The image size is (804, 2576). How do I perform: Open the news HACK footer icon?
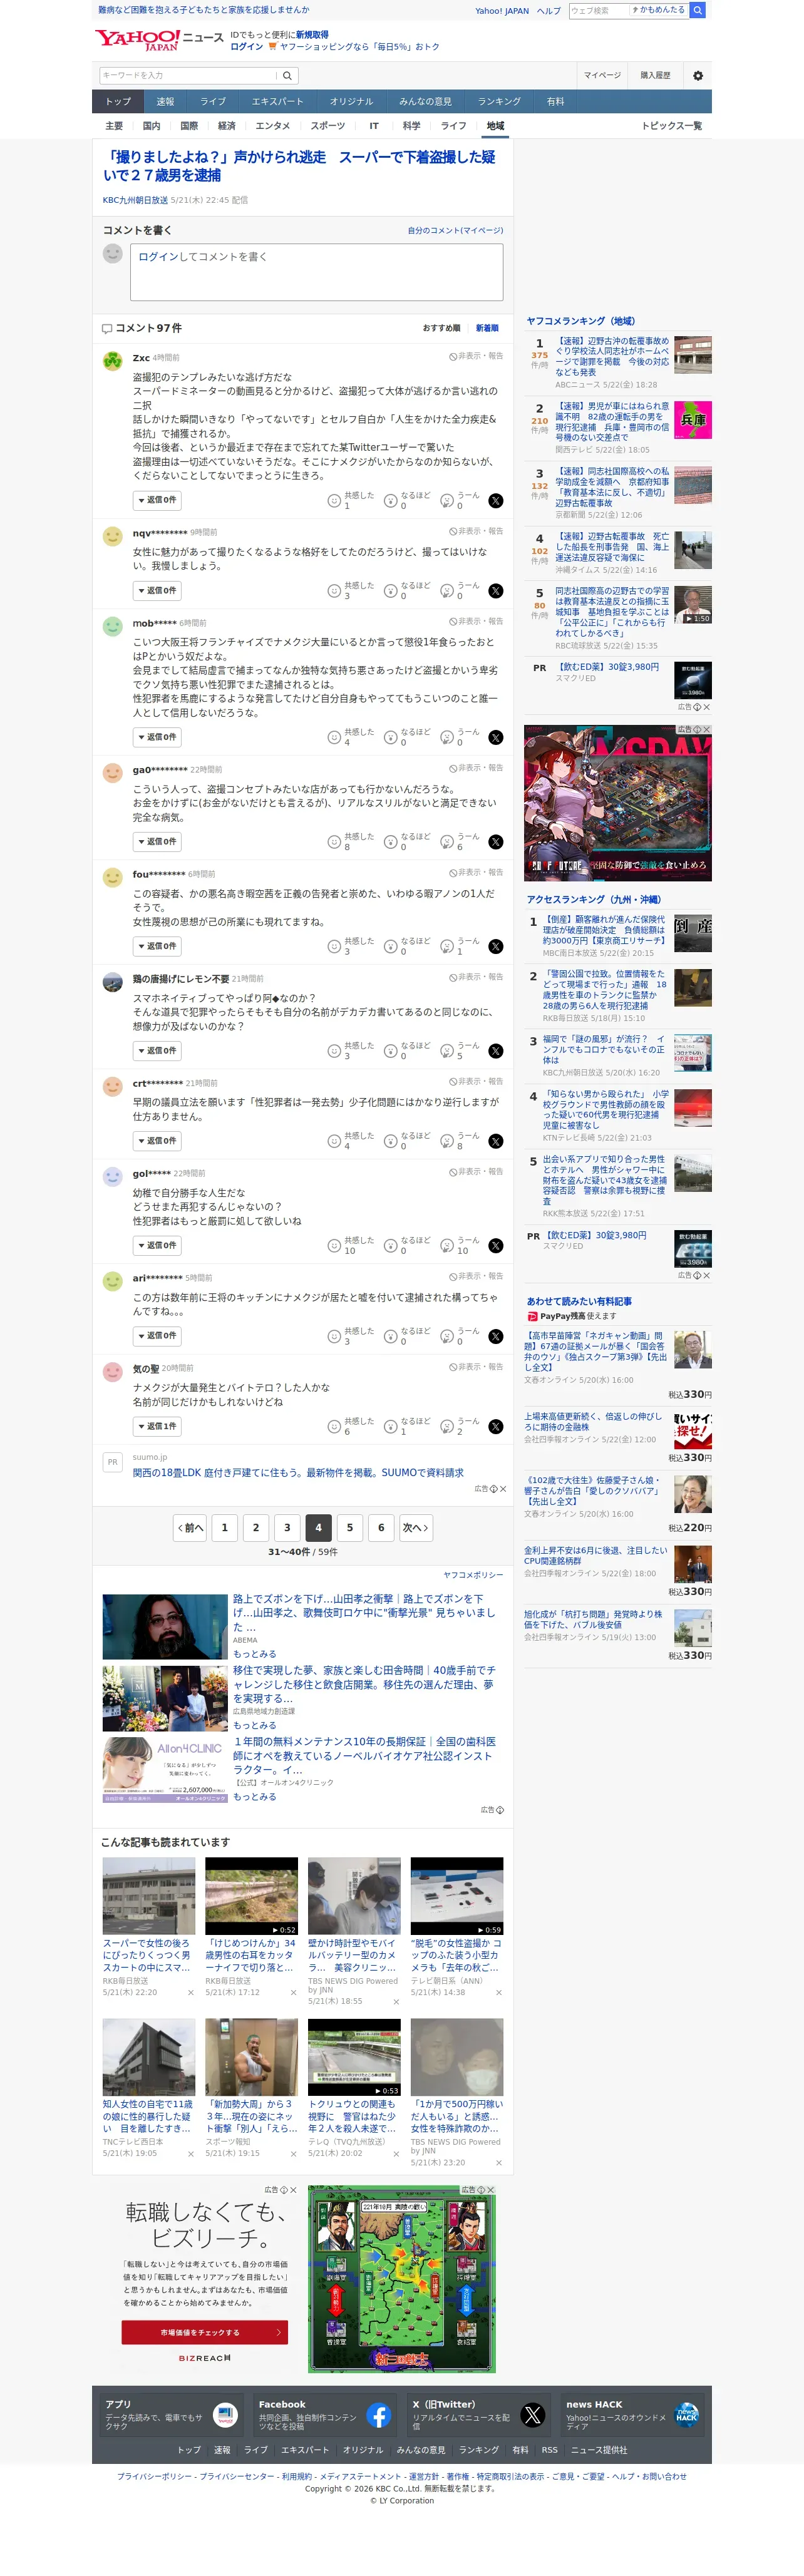point(686,2415)
